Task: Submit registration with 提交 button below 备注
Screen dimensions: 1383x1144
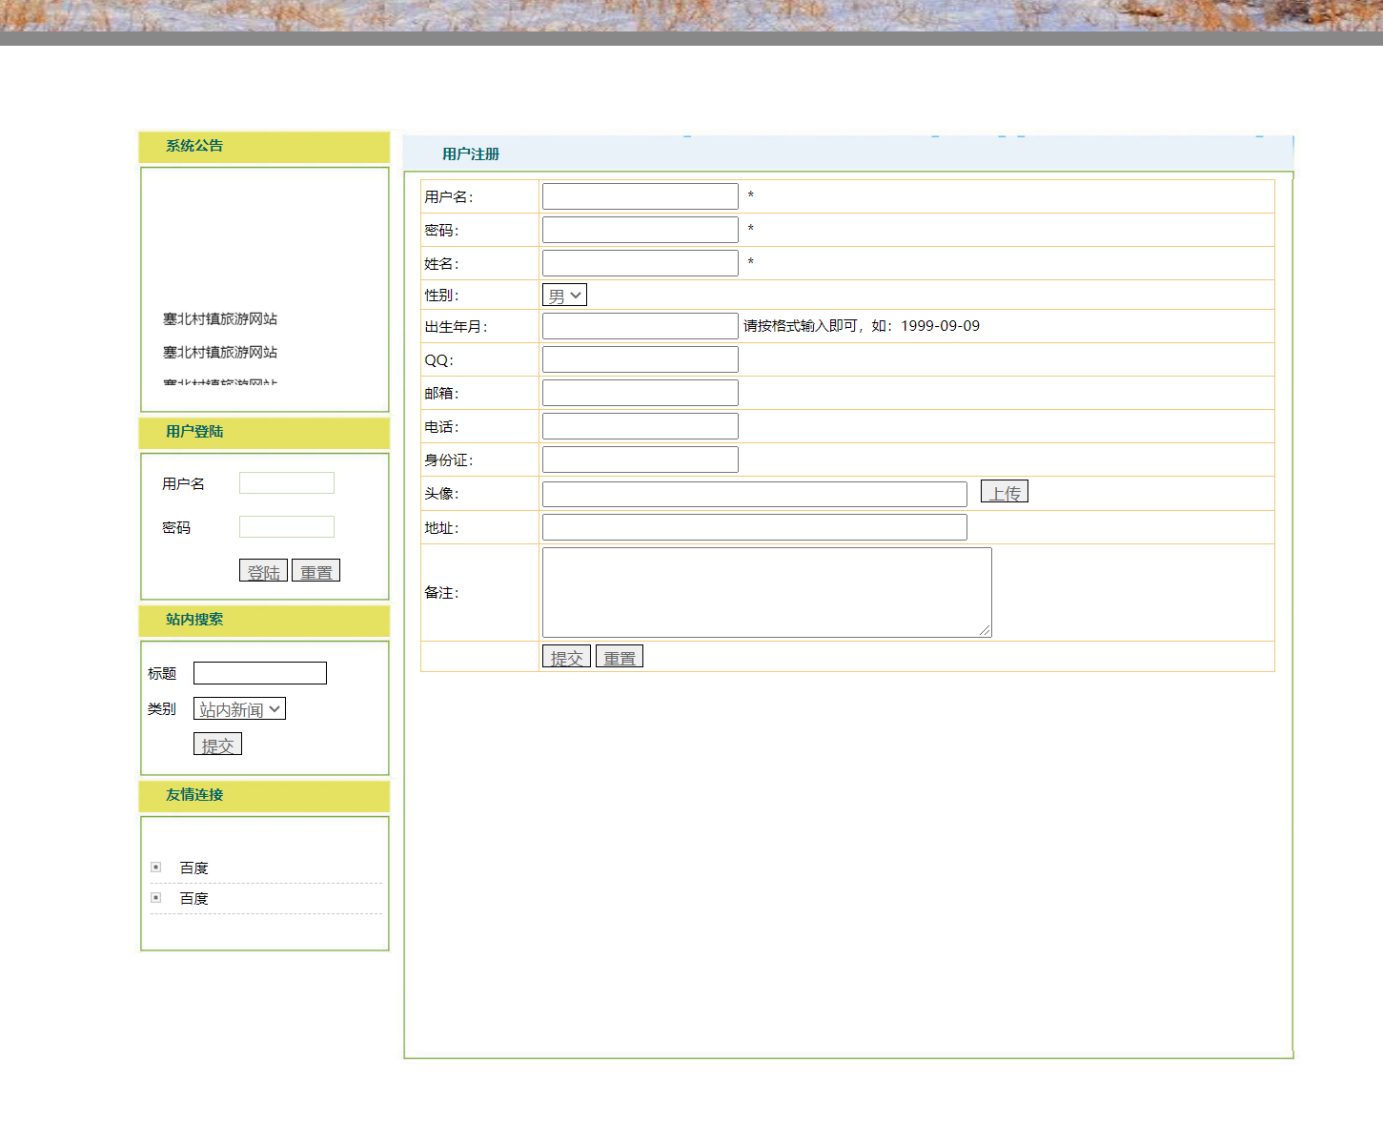Action: [x=566, y=657]
